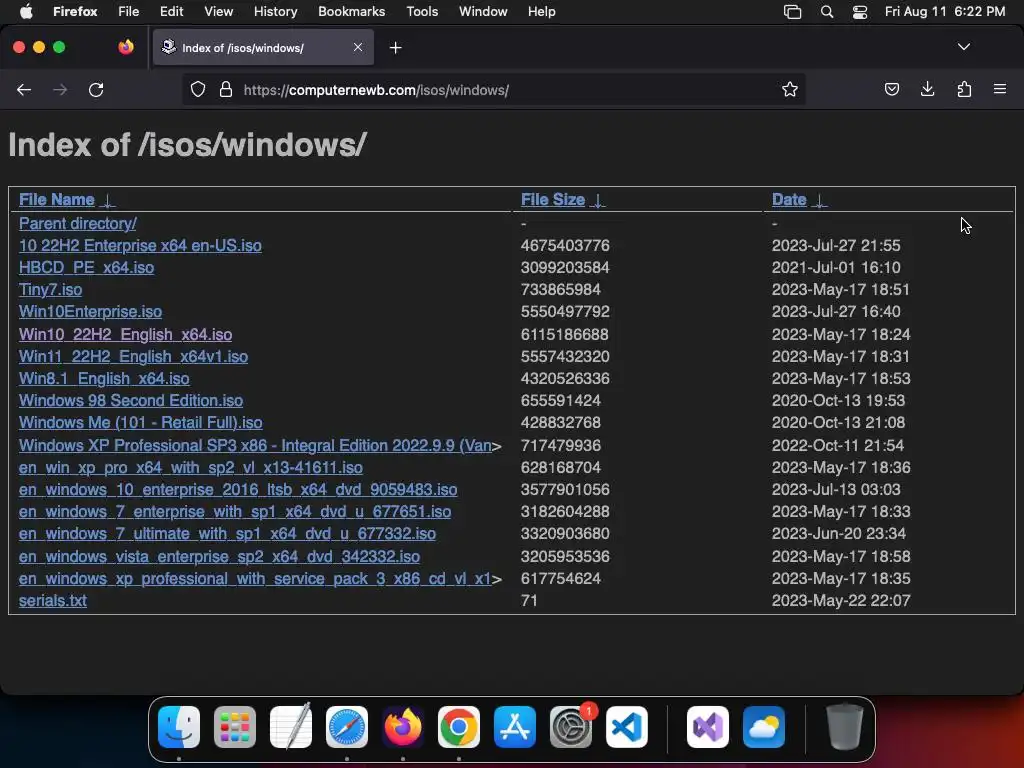Download 10 22H2 Enterprise x64 en-US.iso
The height and width of the screenshot is (768, 1024).
point(140,246)
